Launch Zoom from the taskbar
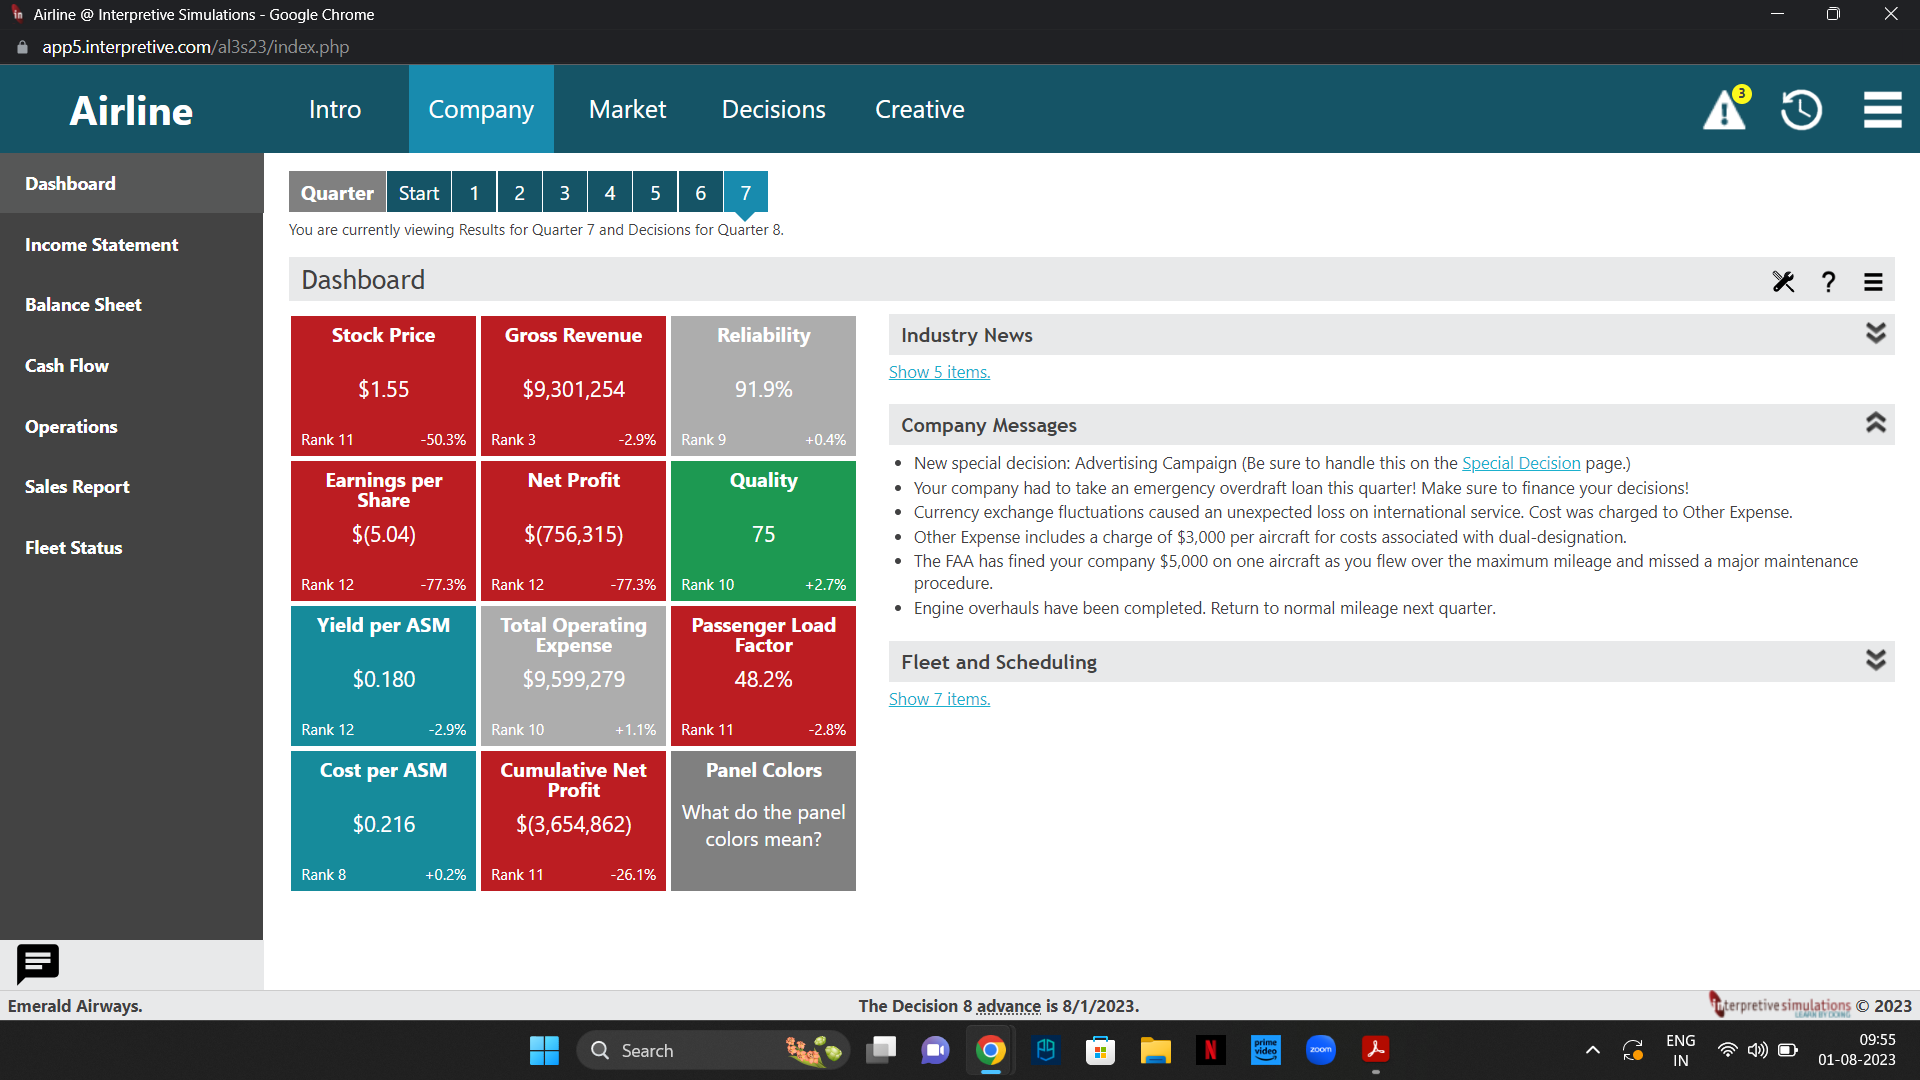The image size is (1920, 1080). tap(1321, 1050)
